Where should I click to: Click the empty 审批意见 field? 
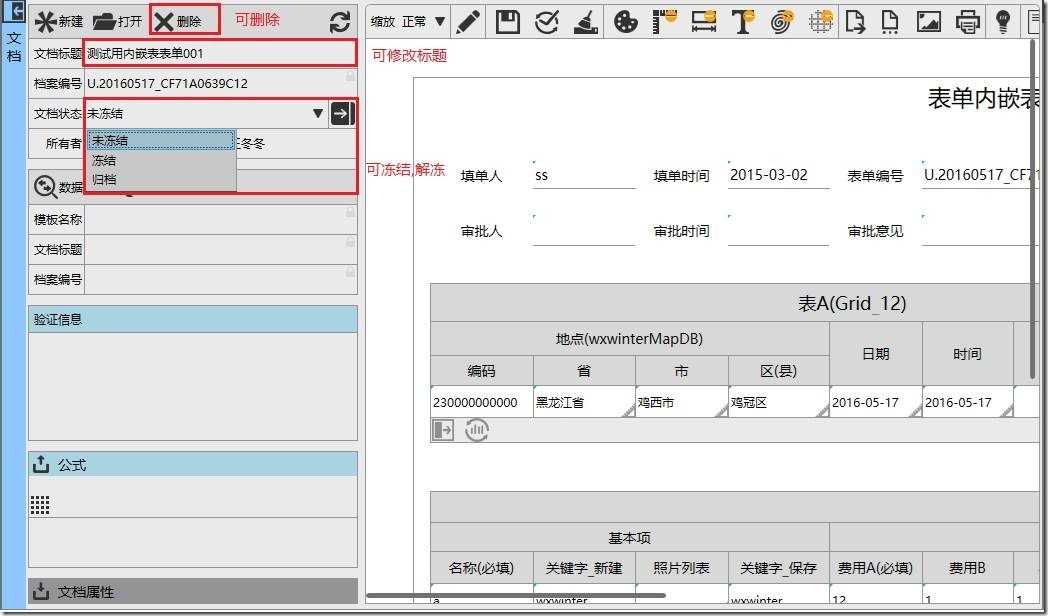(978, 231)
